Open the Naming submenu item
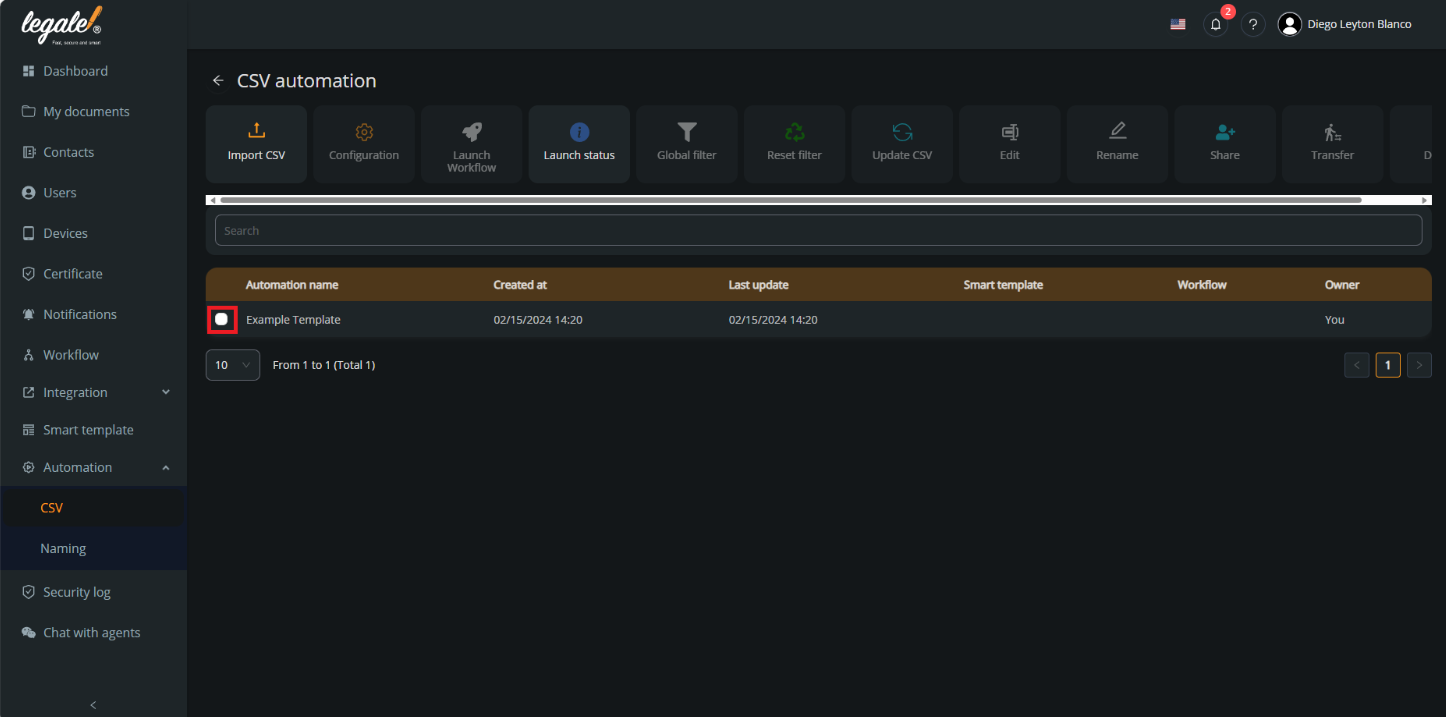 63,549
